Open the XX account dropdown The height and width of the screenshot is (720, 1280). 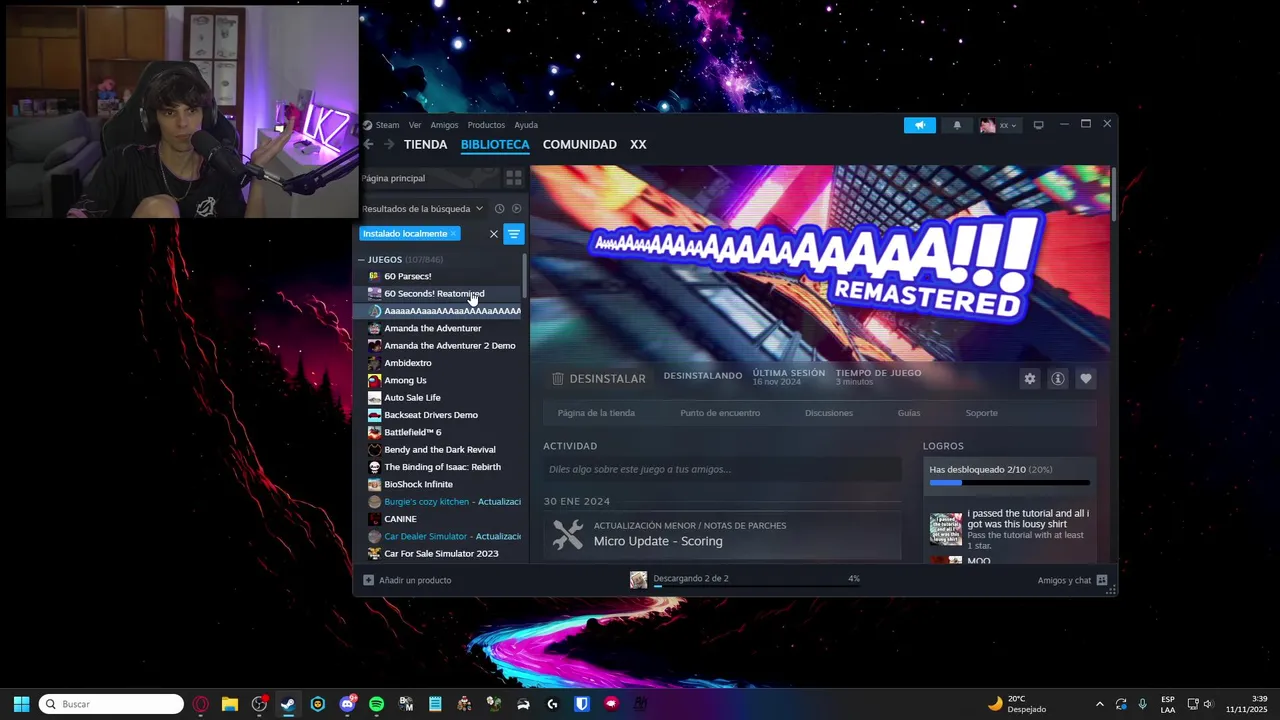(998, 125)
